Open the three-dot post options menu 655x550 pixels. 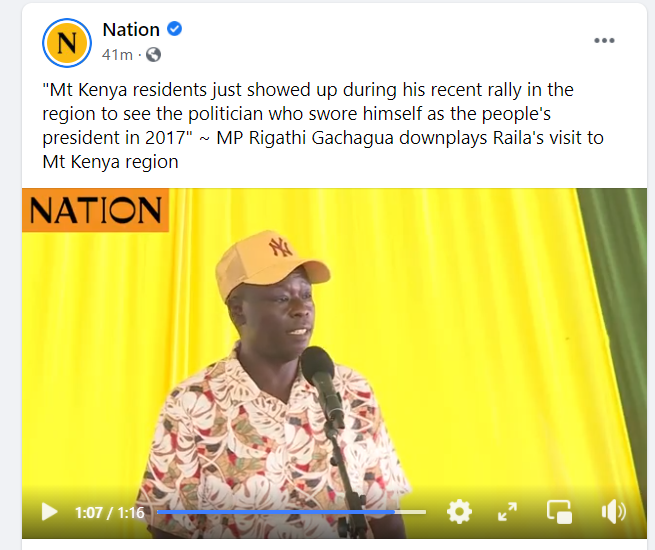click(604, 41)
